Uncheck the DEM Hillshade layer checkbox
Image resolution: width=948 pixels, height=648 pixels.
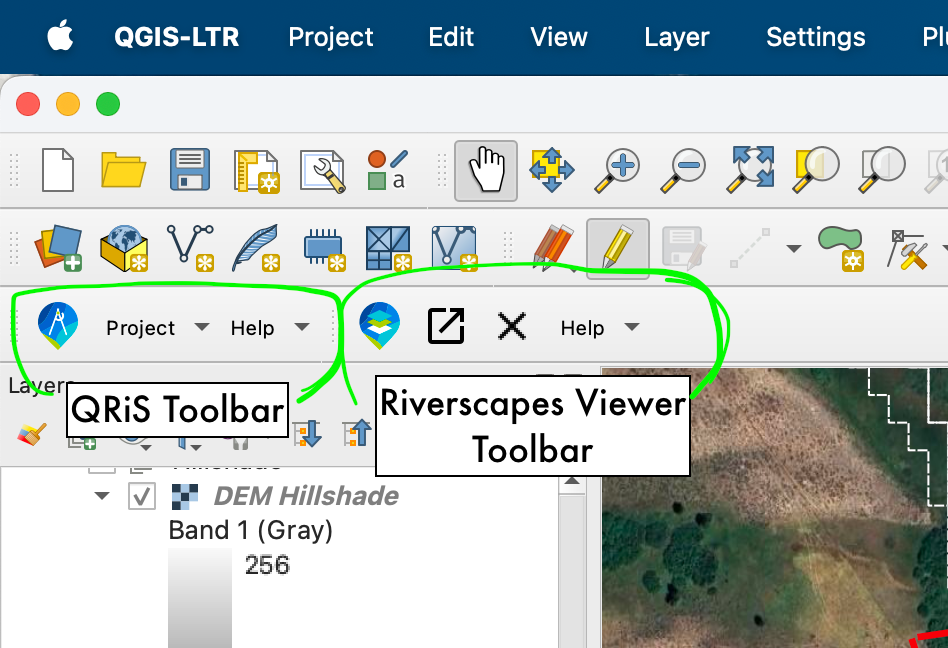coord(142,497)
